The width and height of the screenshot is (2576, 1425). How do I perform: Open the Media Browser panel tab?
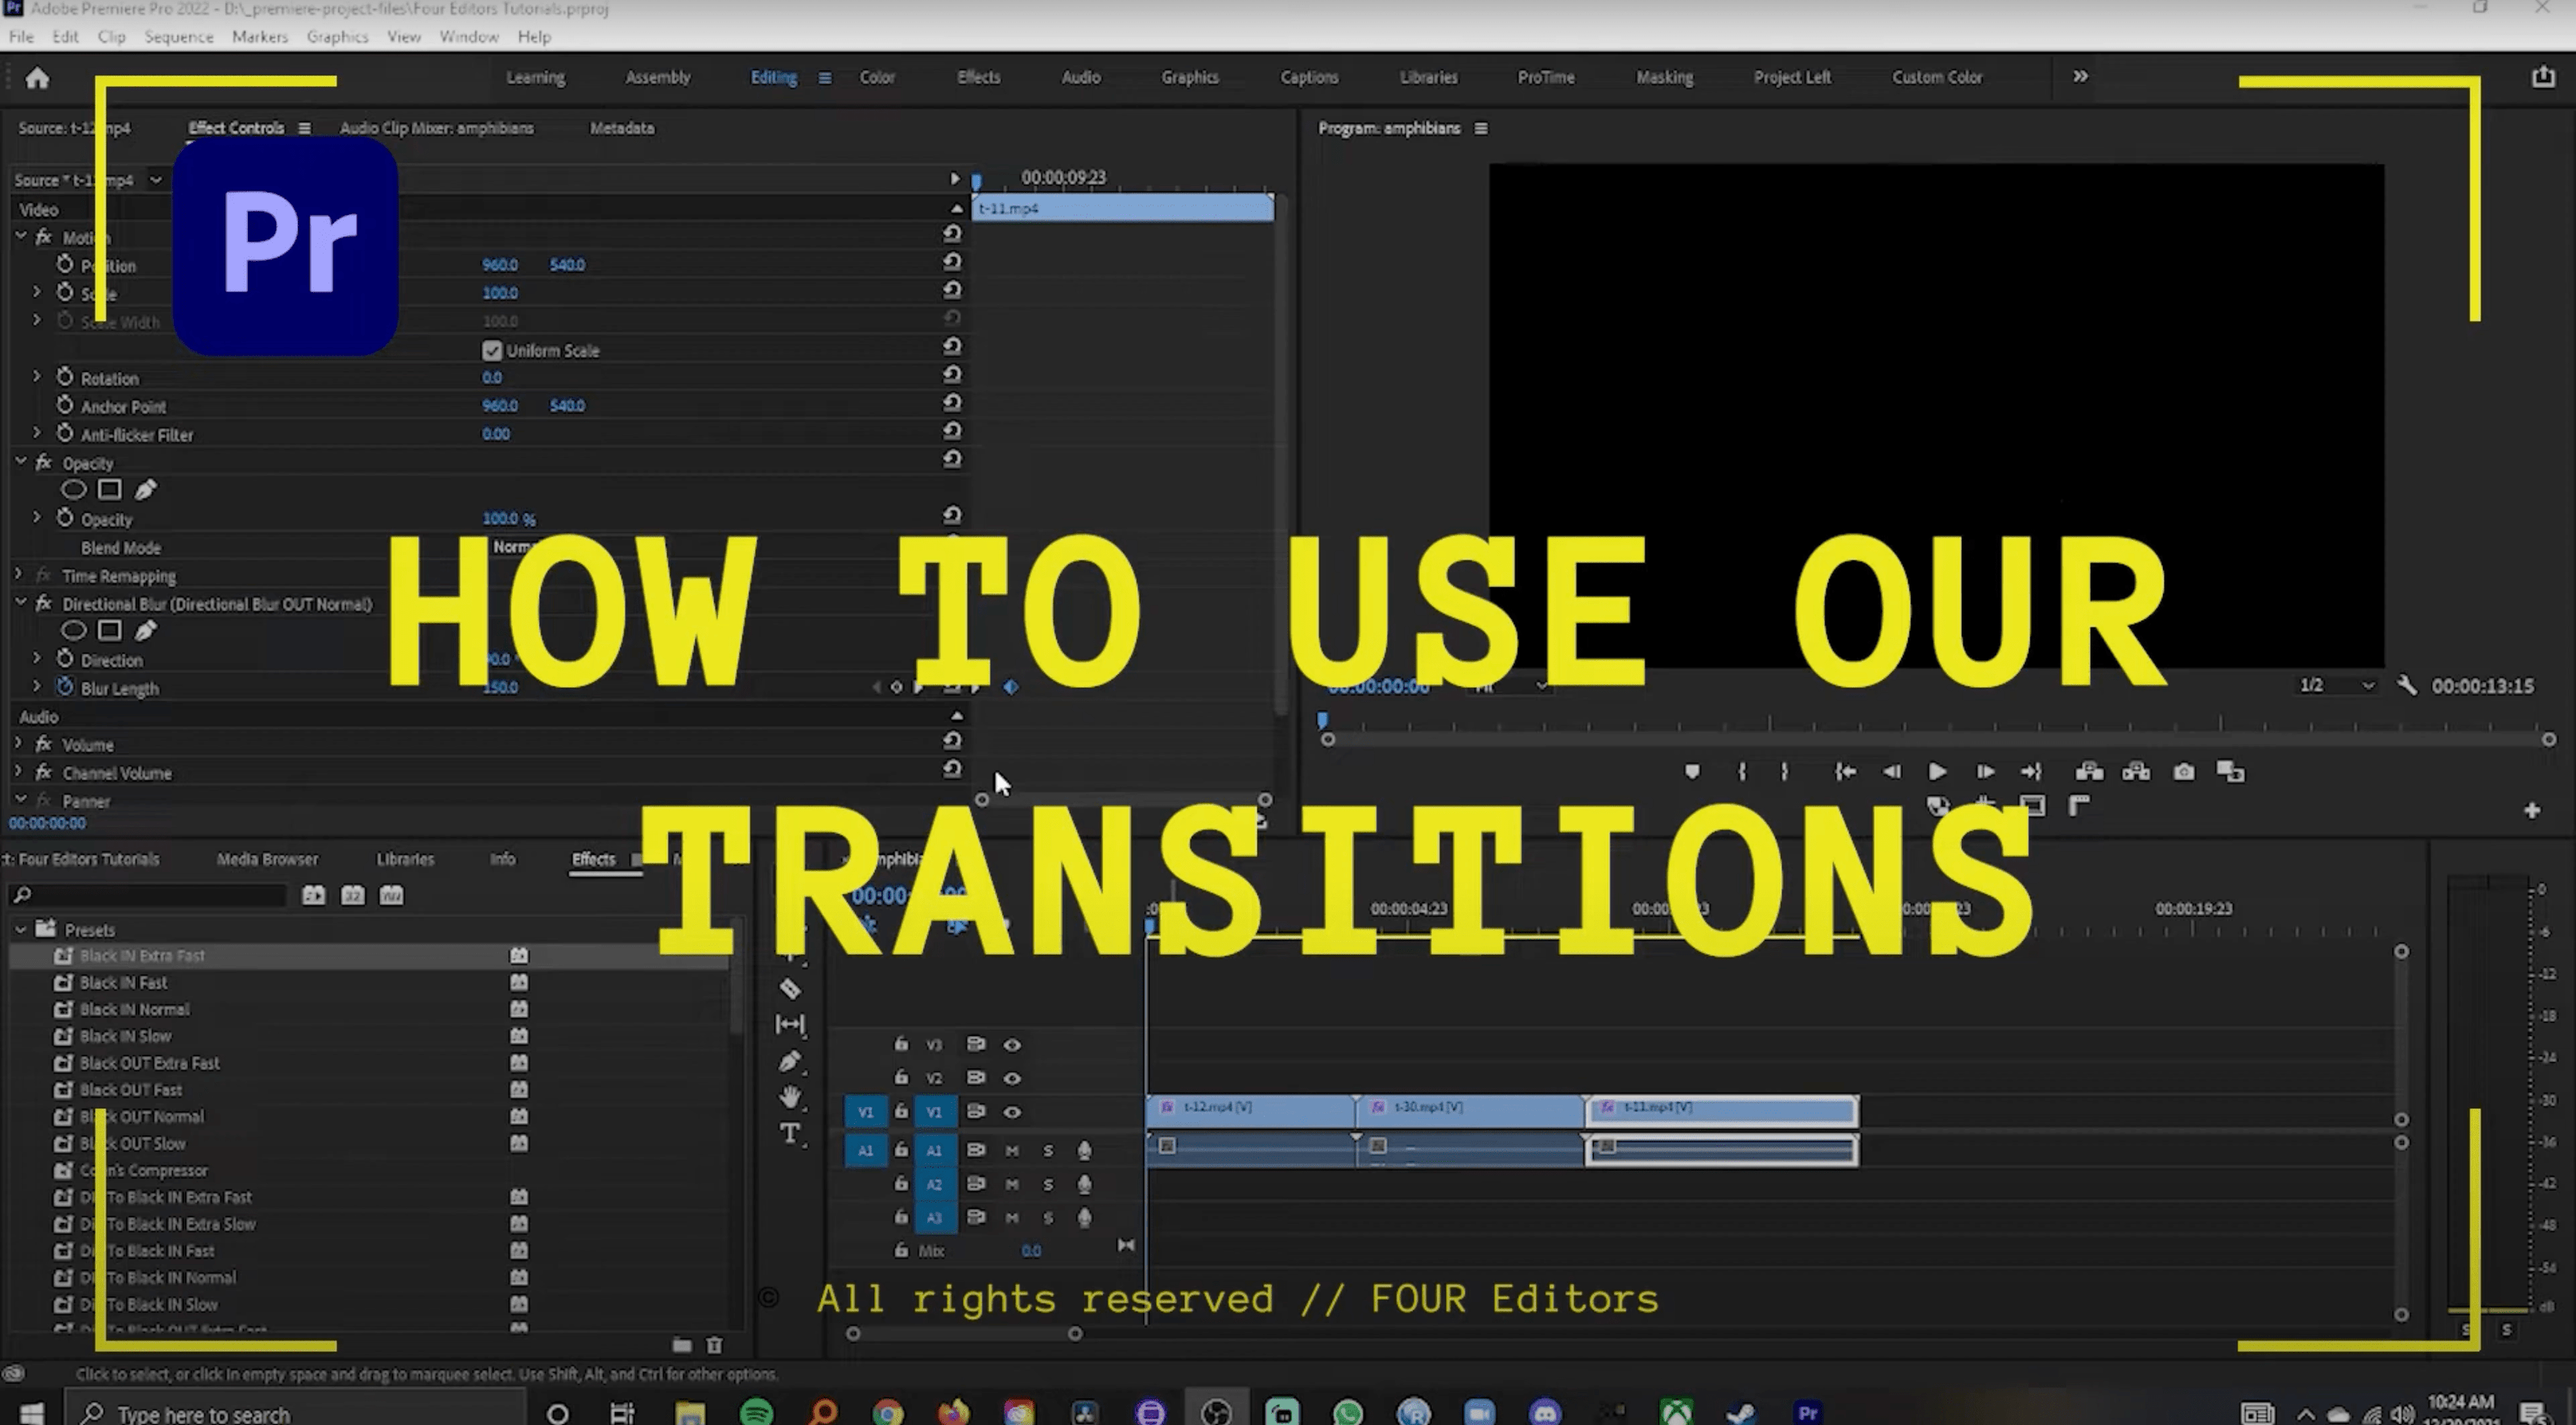(267, 859)
